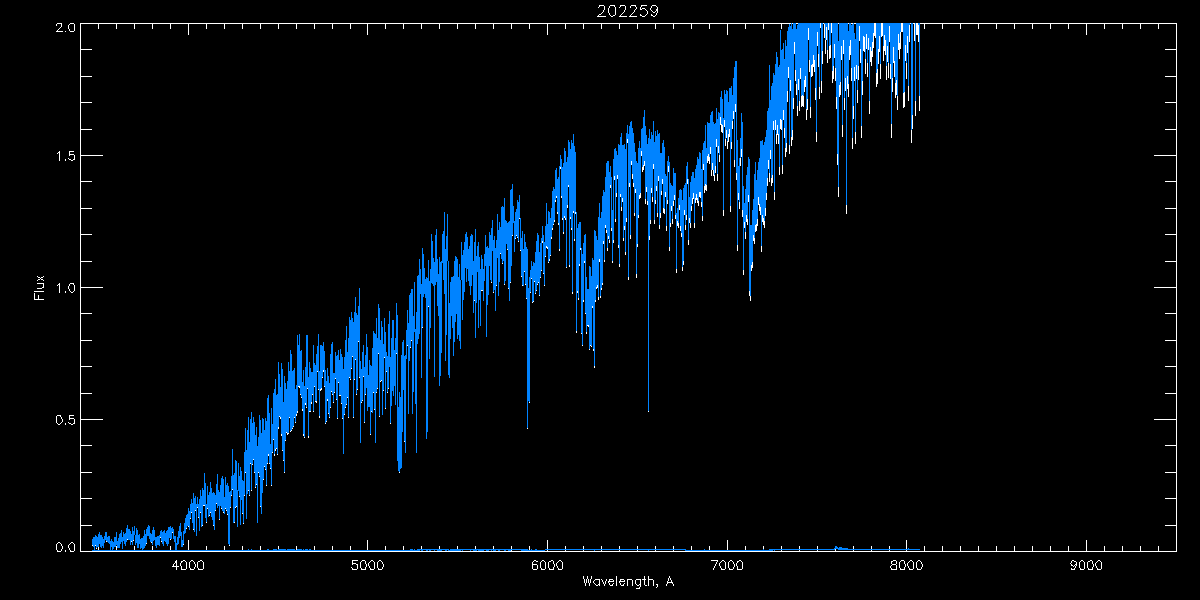Select the 9000 wavelength tick label

coord(1086,566)
